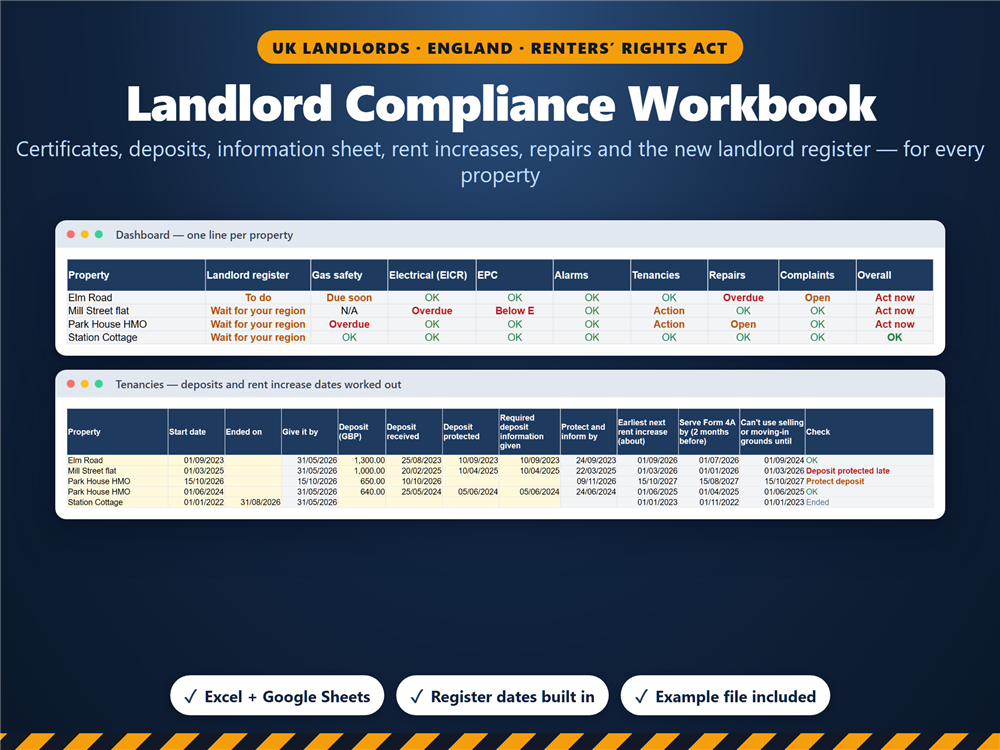Click the 'Tenancies — deposits and rent increase' title

(x=258, y=385)
